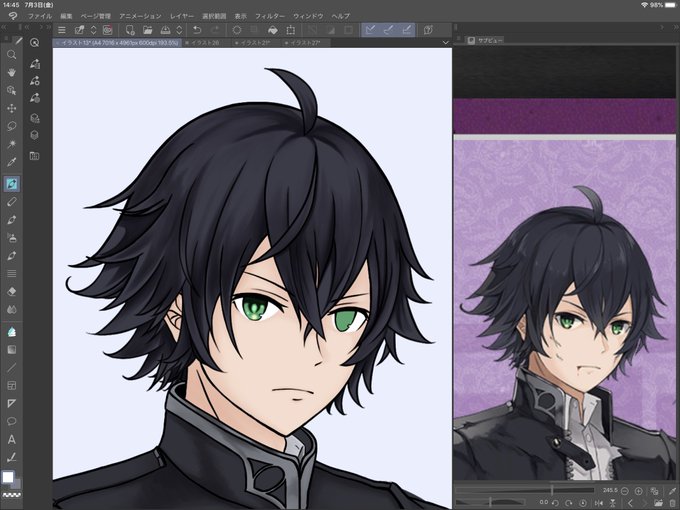Viewport: 680px width, 510px height.
Task: Click the Clear selection sparkle icon
Action: [237, 30]
